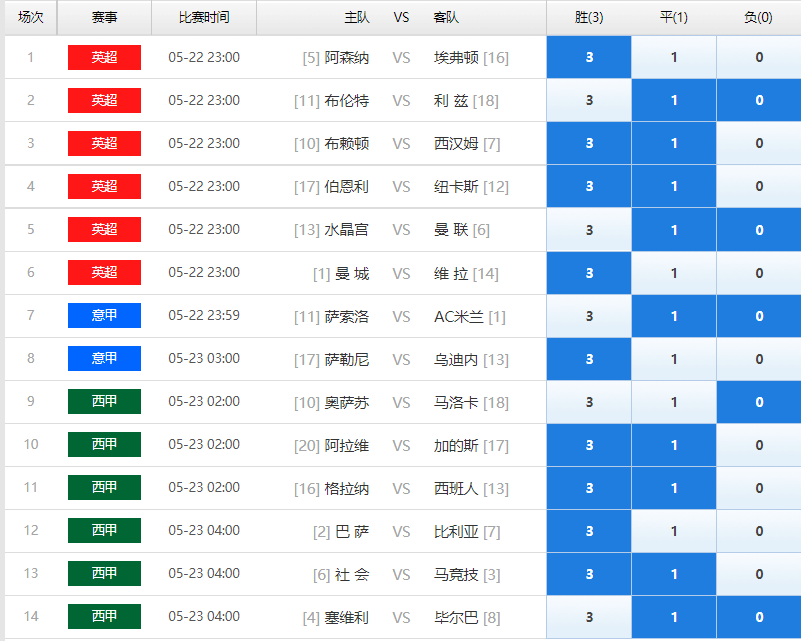
Task: Toggle draw (1) for 布伦特 vs 利兹
Action: pyautogui.click(x=674, y=100)
